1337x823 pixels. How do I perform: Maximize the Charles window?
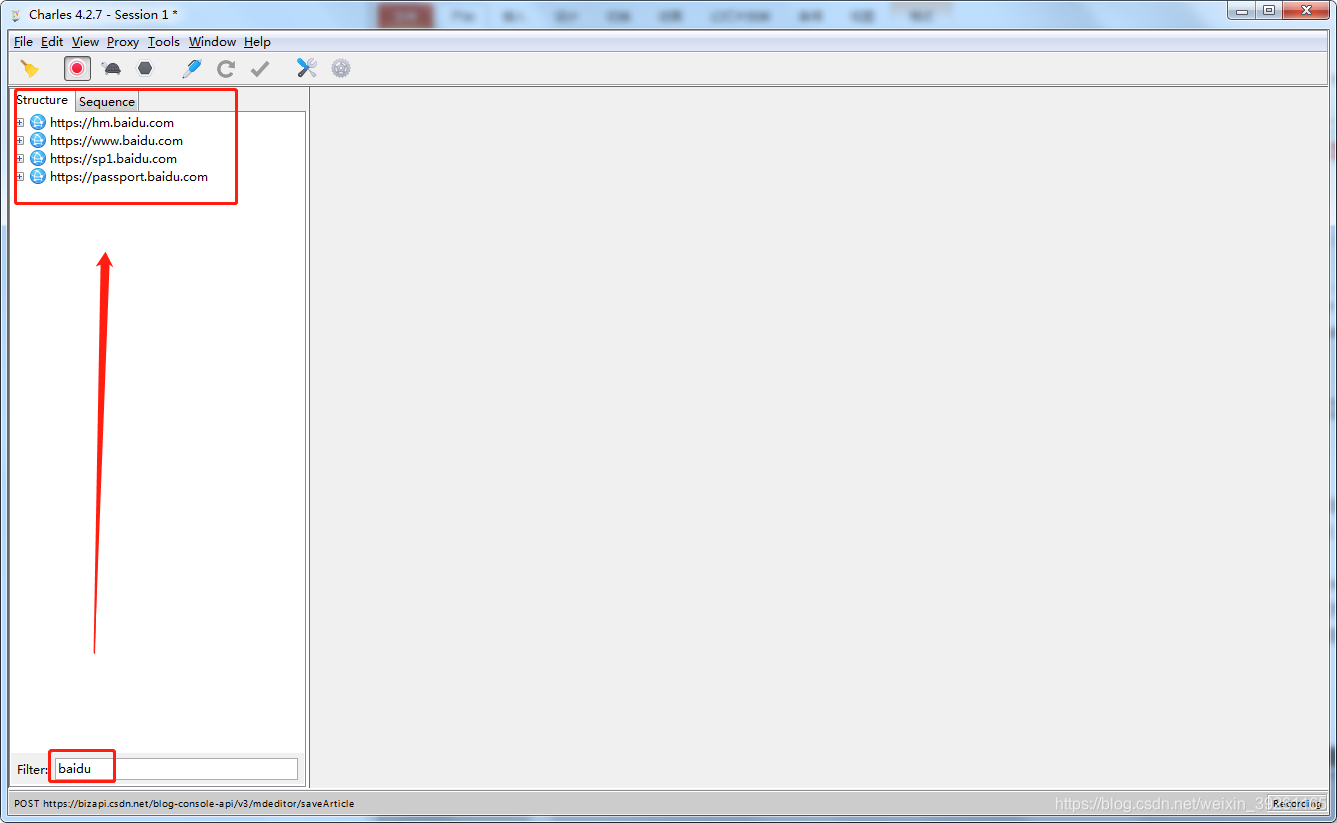(x=1269, y=11)
